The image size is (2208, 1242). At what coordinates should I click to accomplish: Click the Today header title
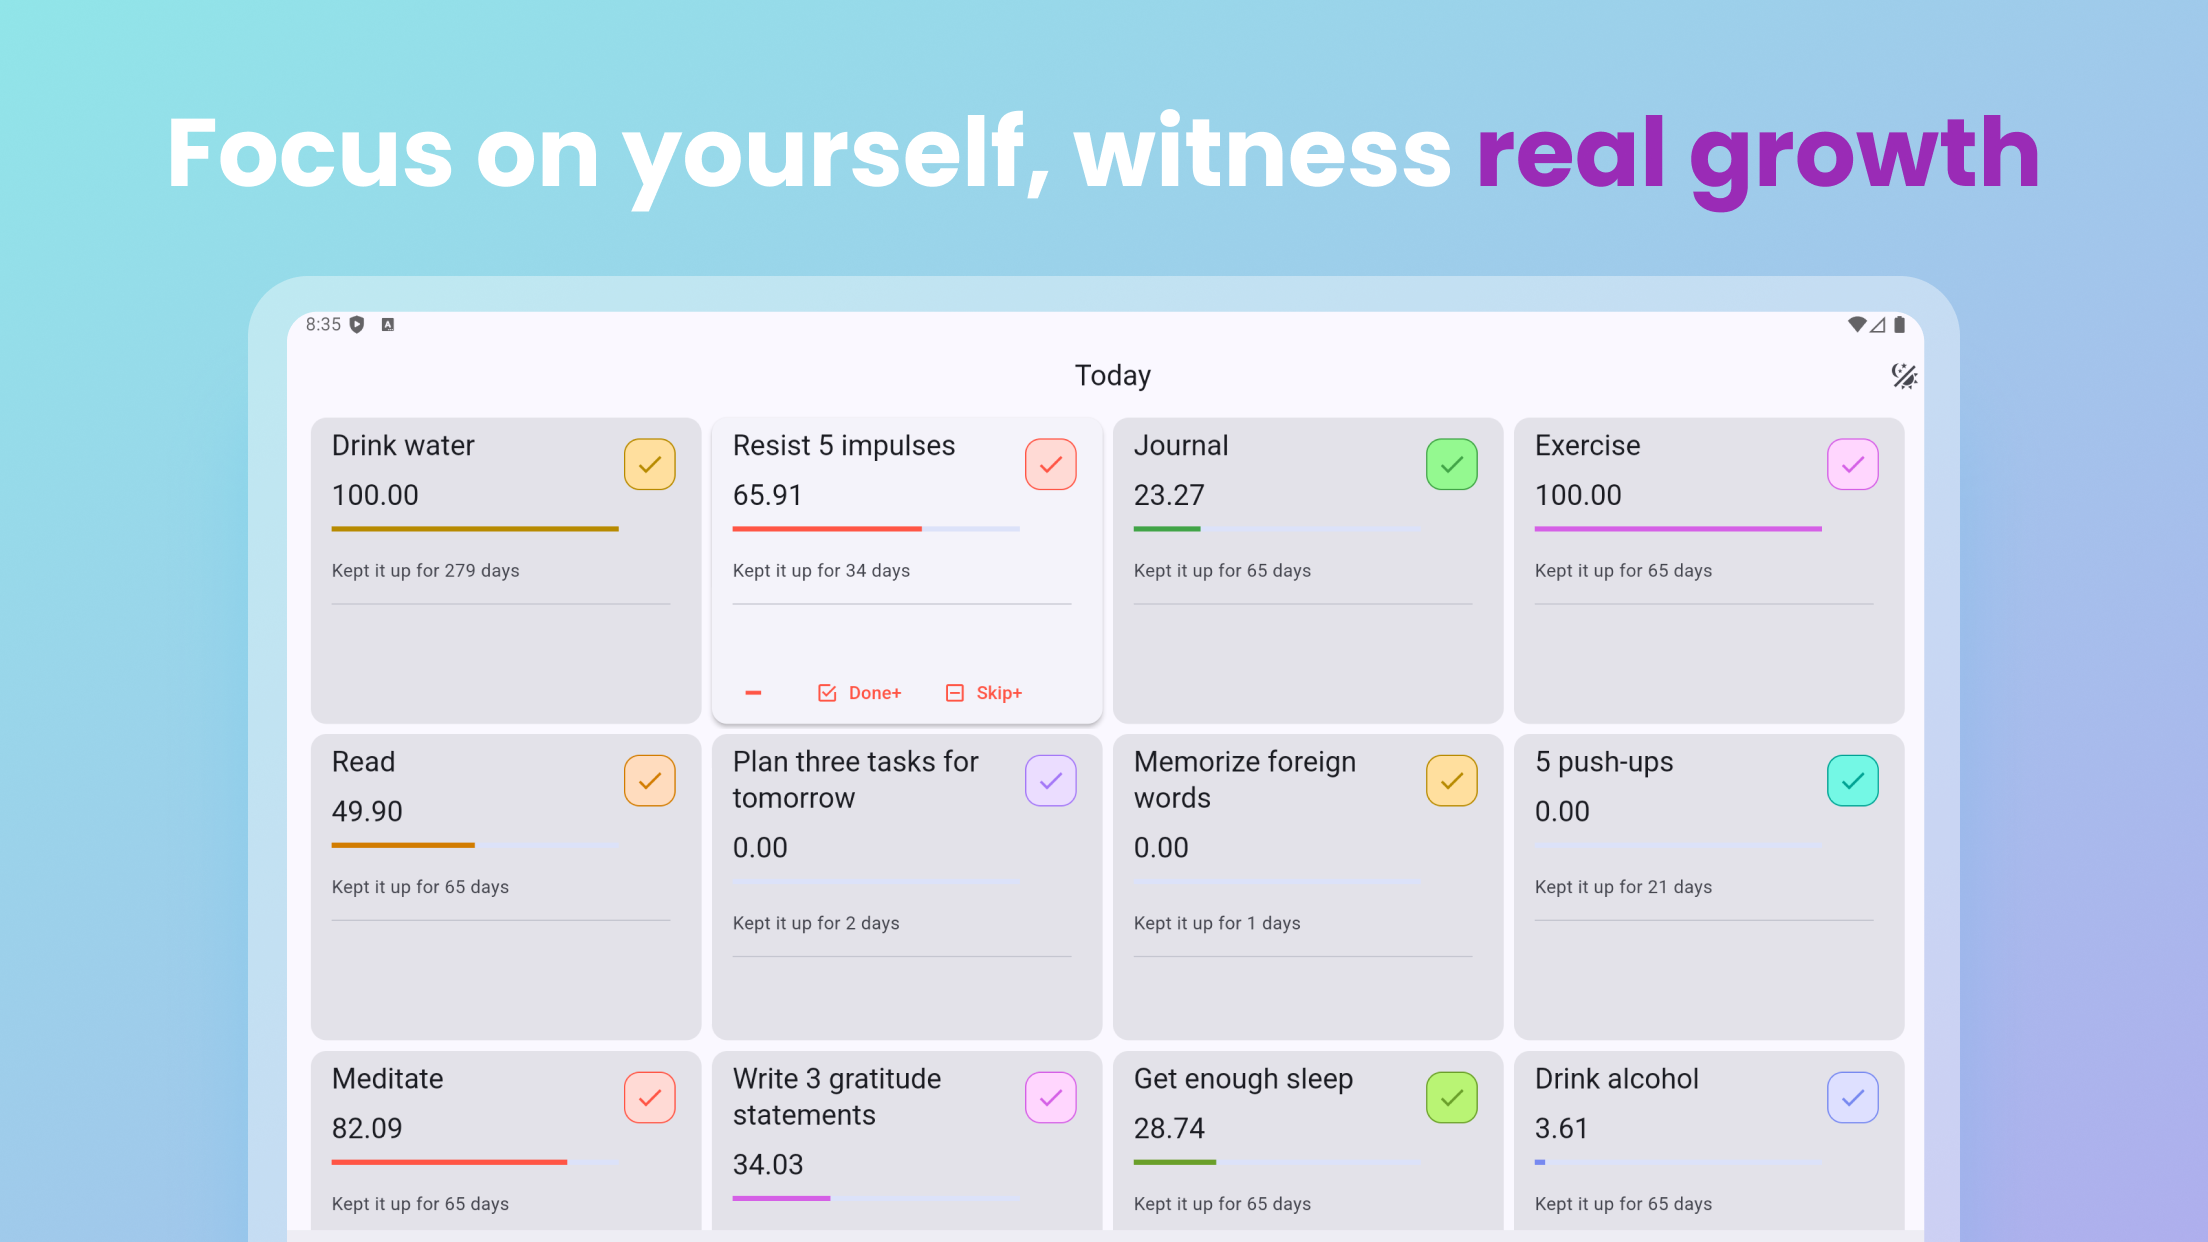coord(1113,375)
